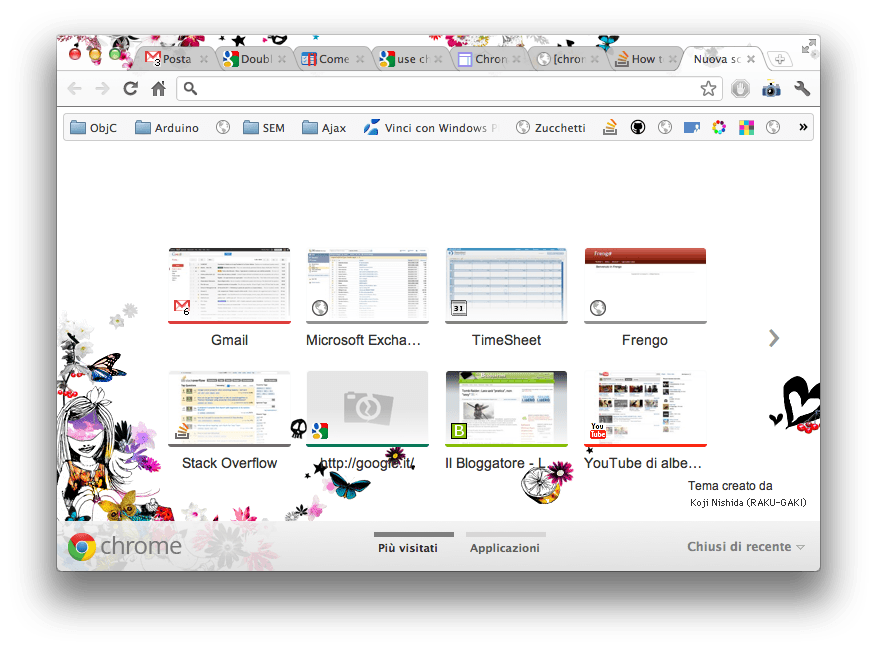Screen dimensions: 877x650
Task: Click the new tab plus button
Action: (780, 59)
